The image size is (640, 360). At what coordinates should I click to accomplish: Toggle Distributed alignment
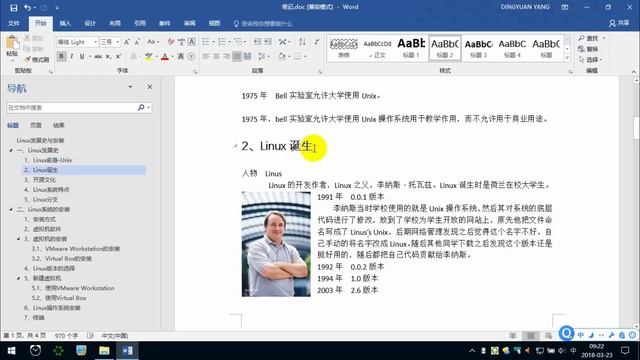[x=247, y=56]
